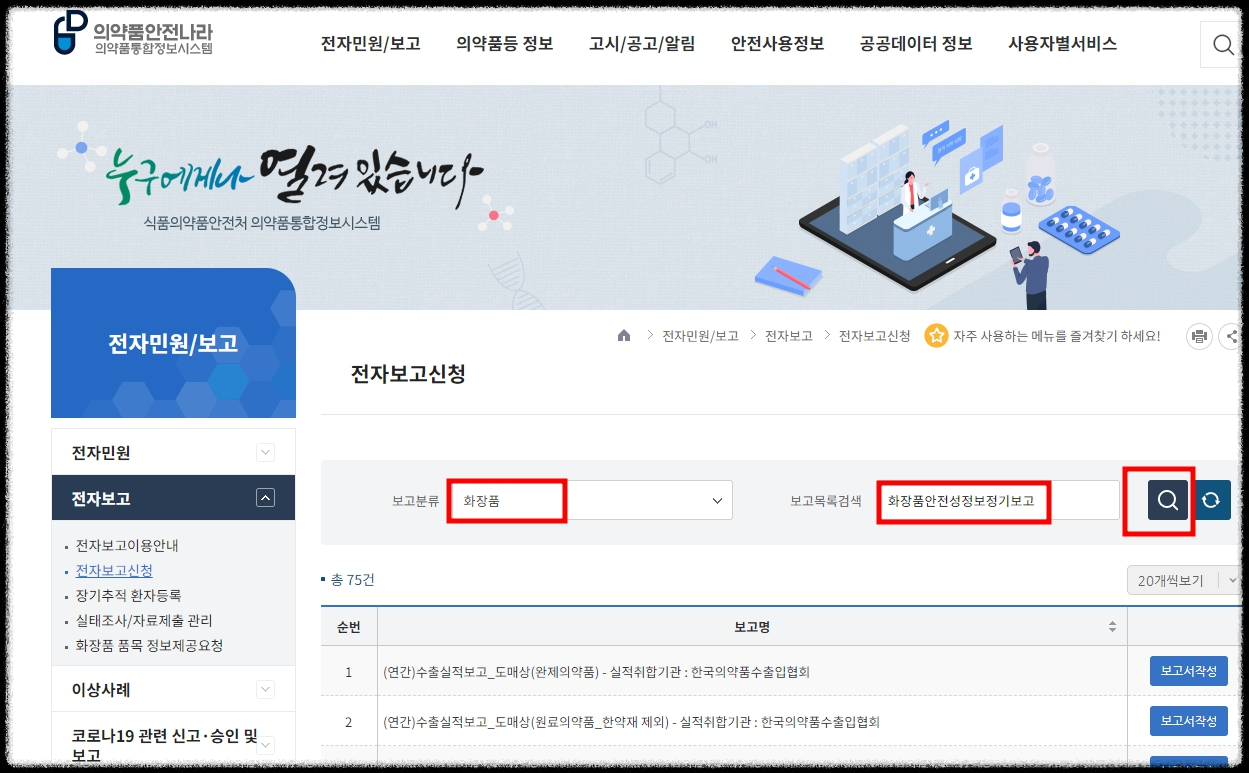Click the reset/refresh icon next to search
Screen dimensions: 1249x773
pyautogui.click(x=1212, y=500)
